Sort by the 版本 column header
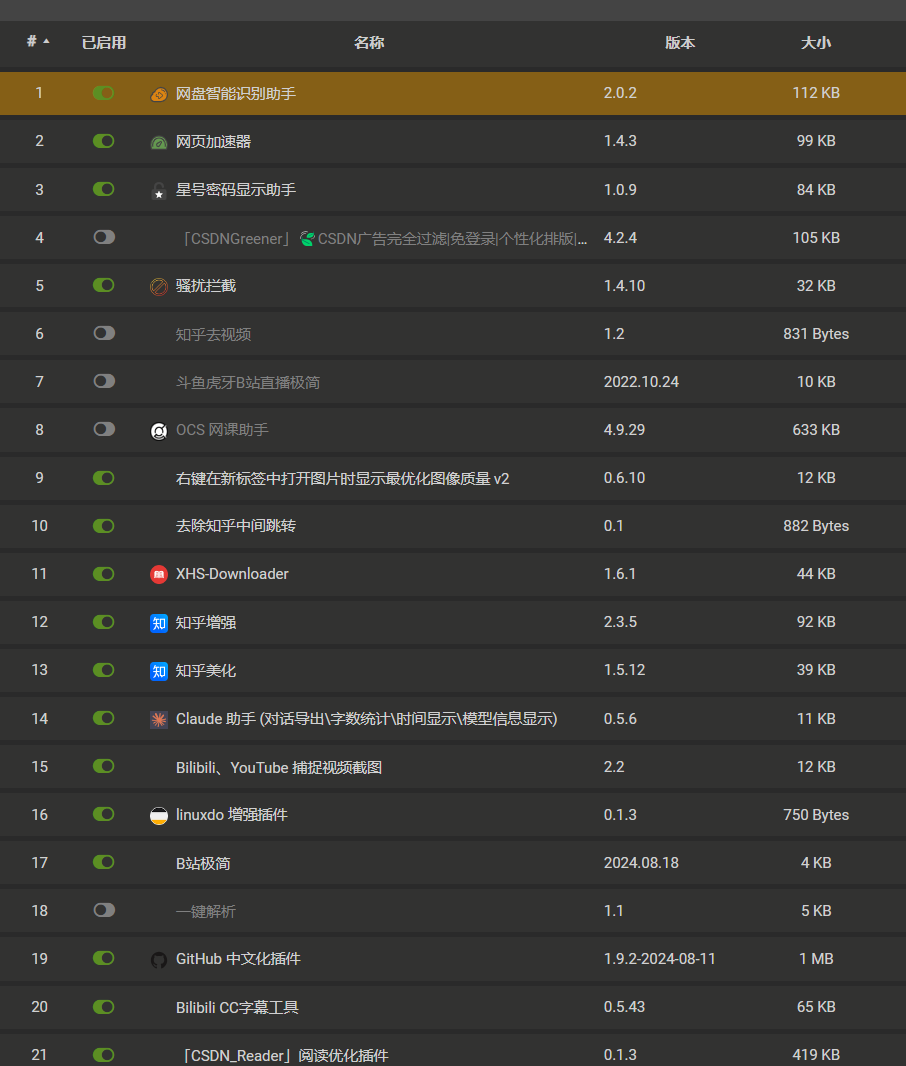The width and height of the screenshot is (906, 1066). (x=680, y=43)
